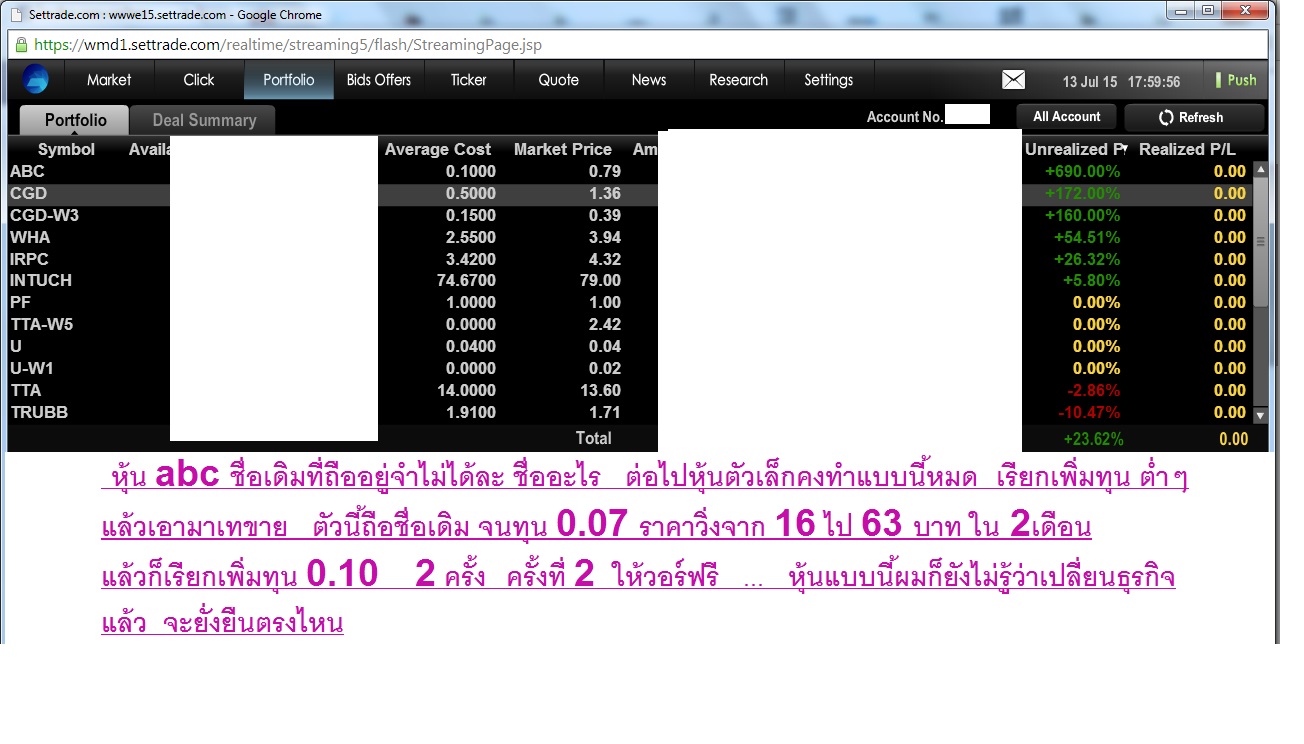Screen dimensions: 1304x744
Task: Sort by Unrealized P/L column dropdown arrow
Action: coord(1124,149)
